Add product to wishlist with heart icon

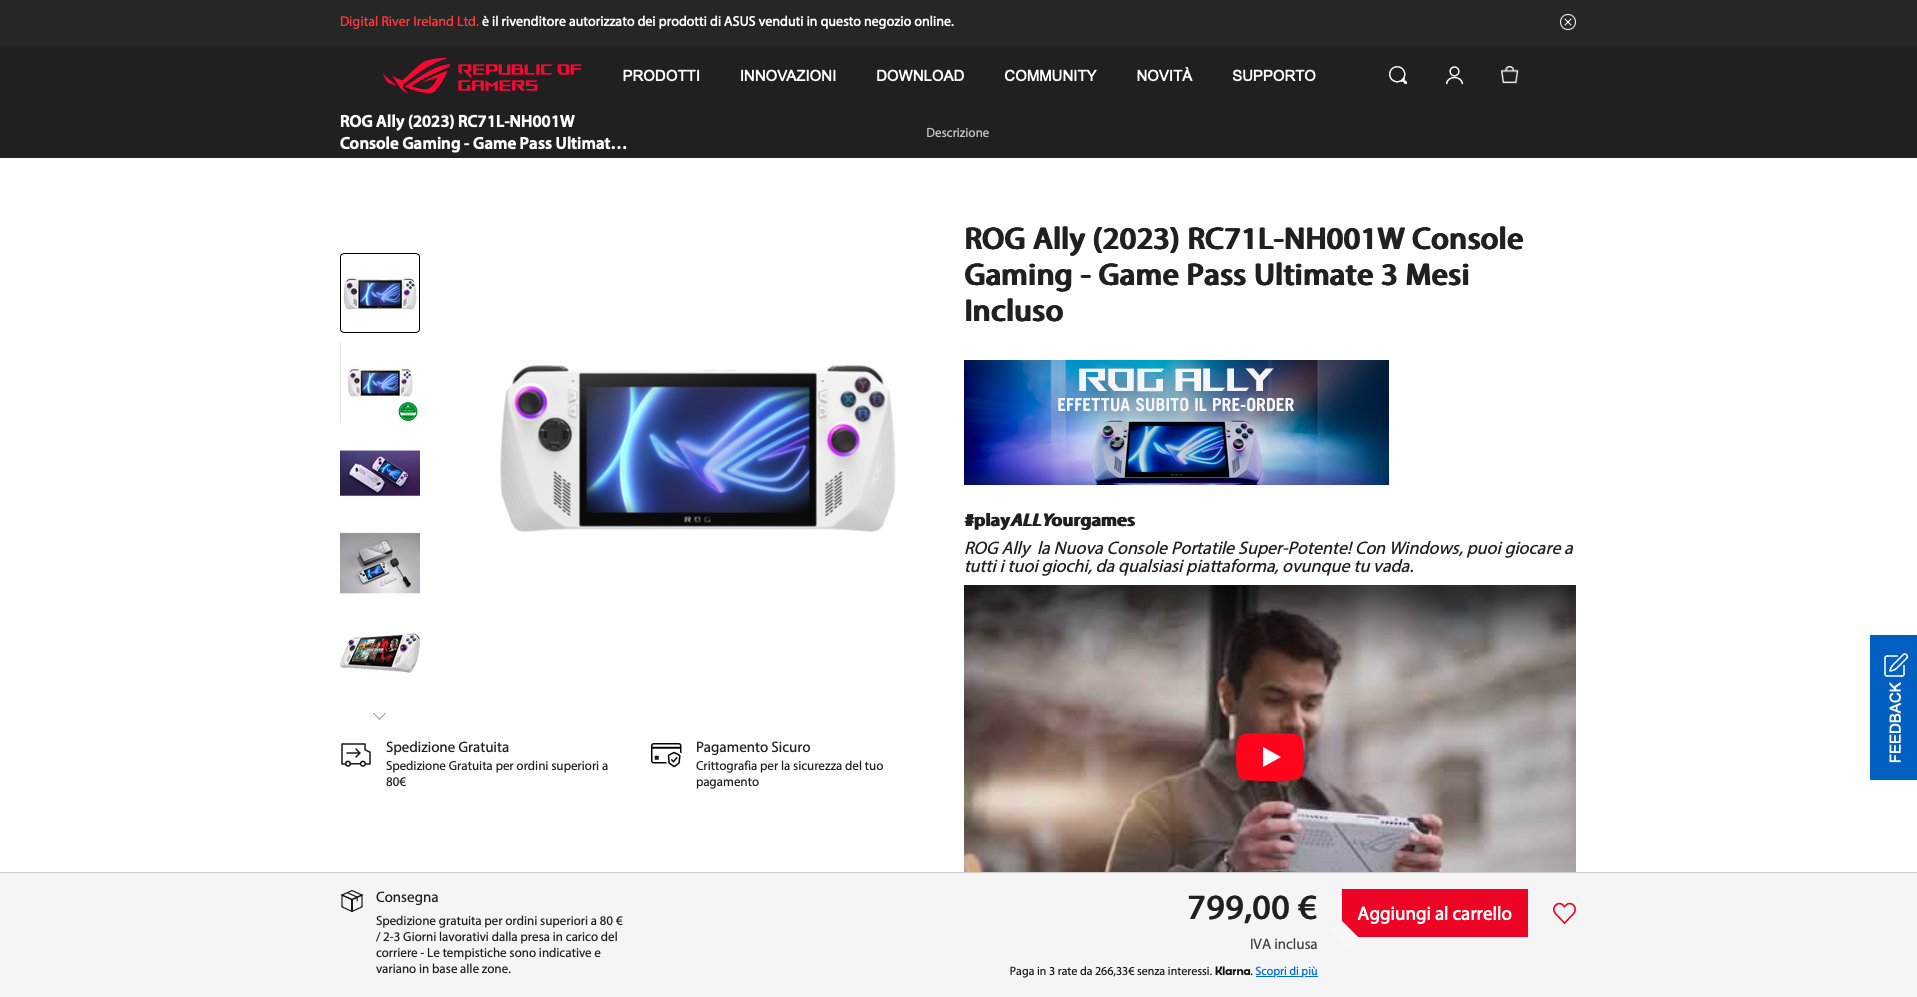(1564, 913)
